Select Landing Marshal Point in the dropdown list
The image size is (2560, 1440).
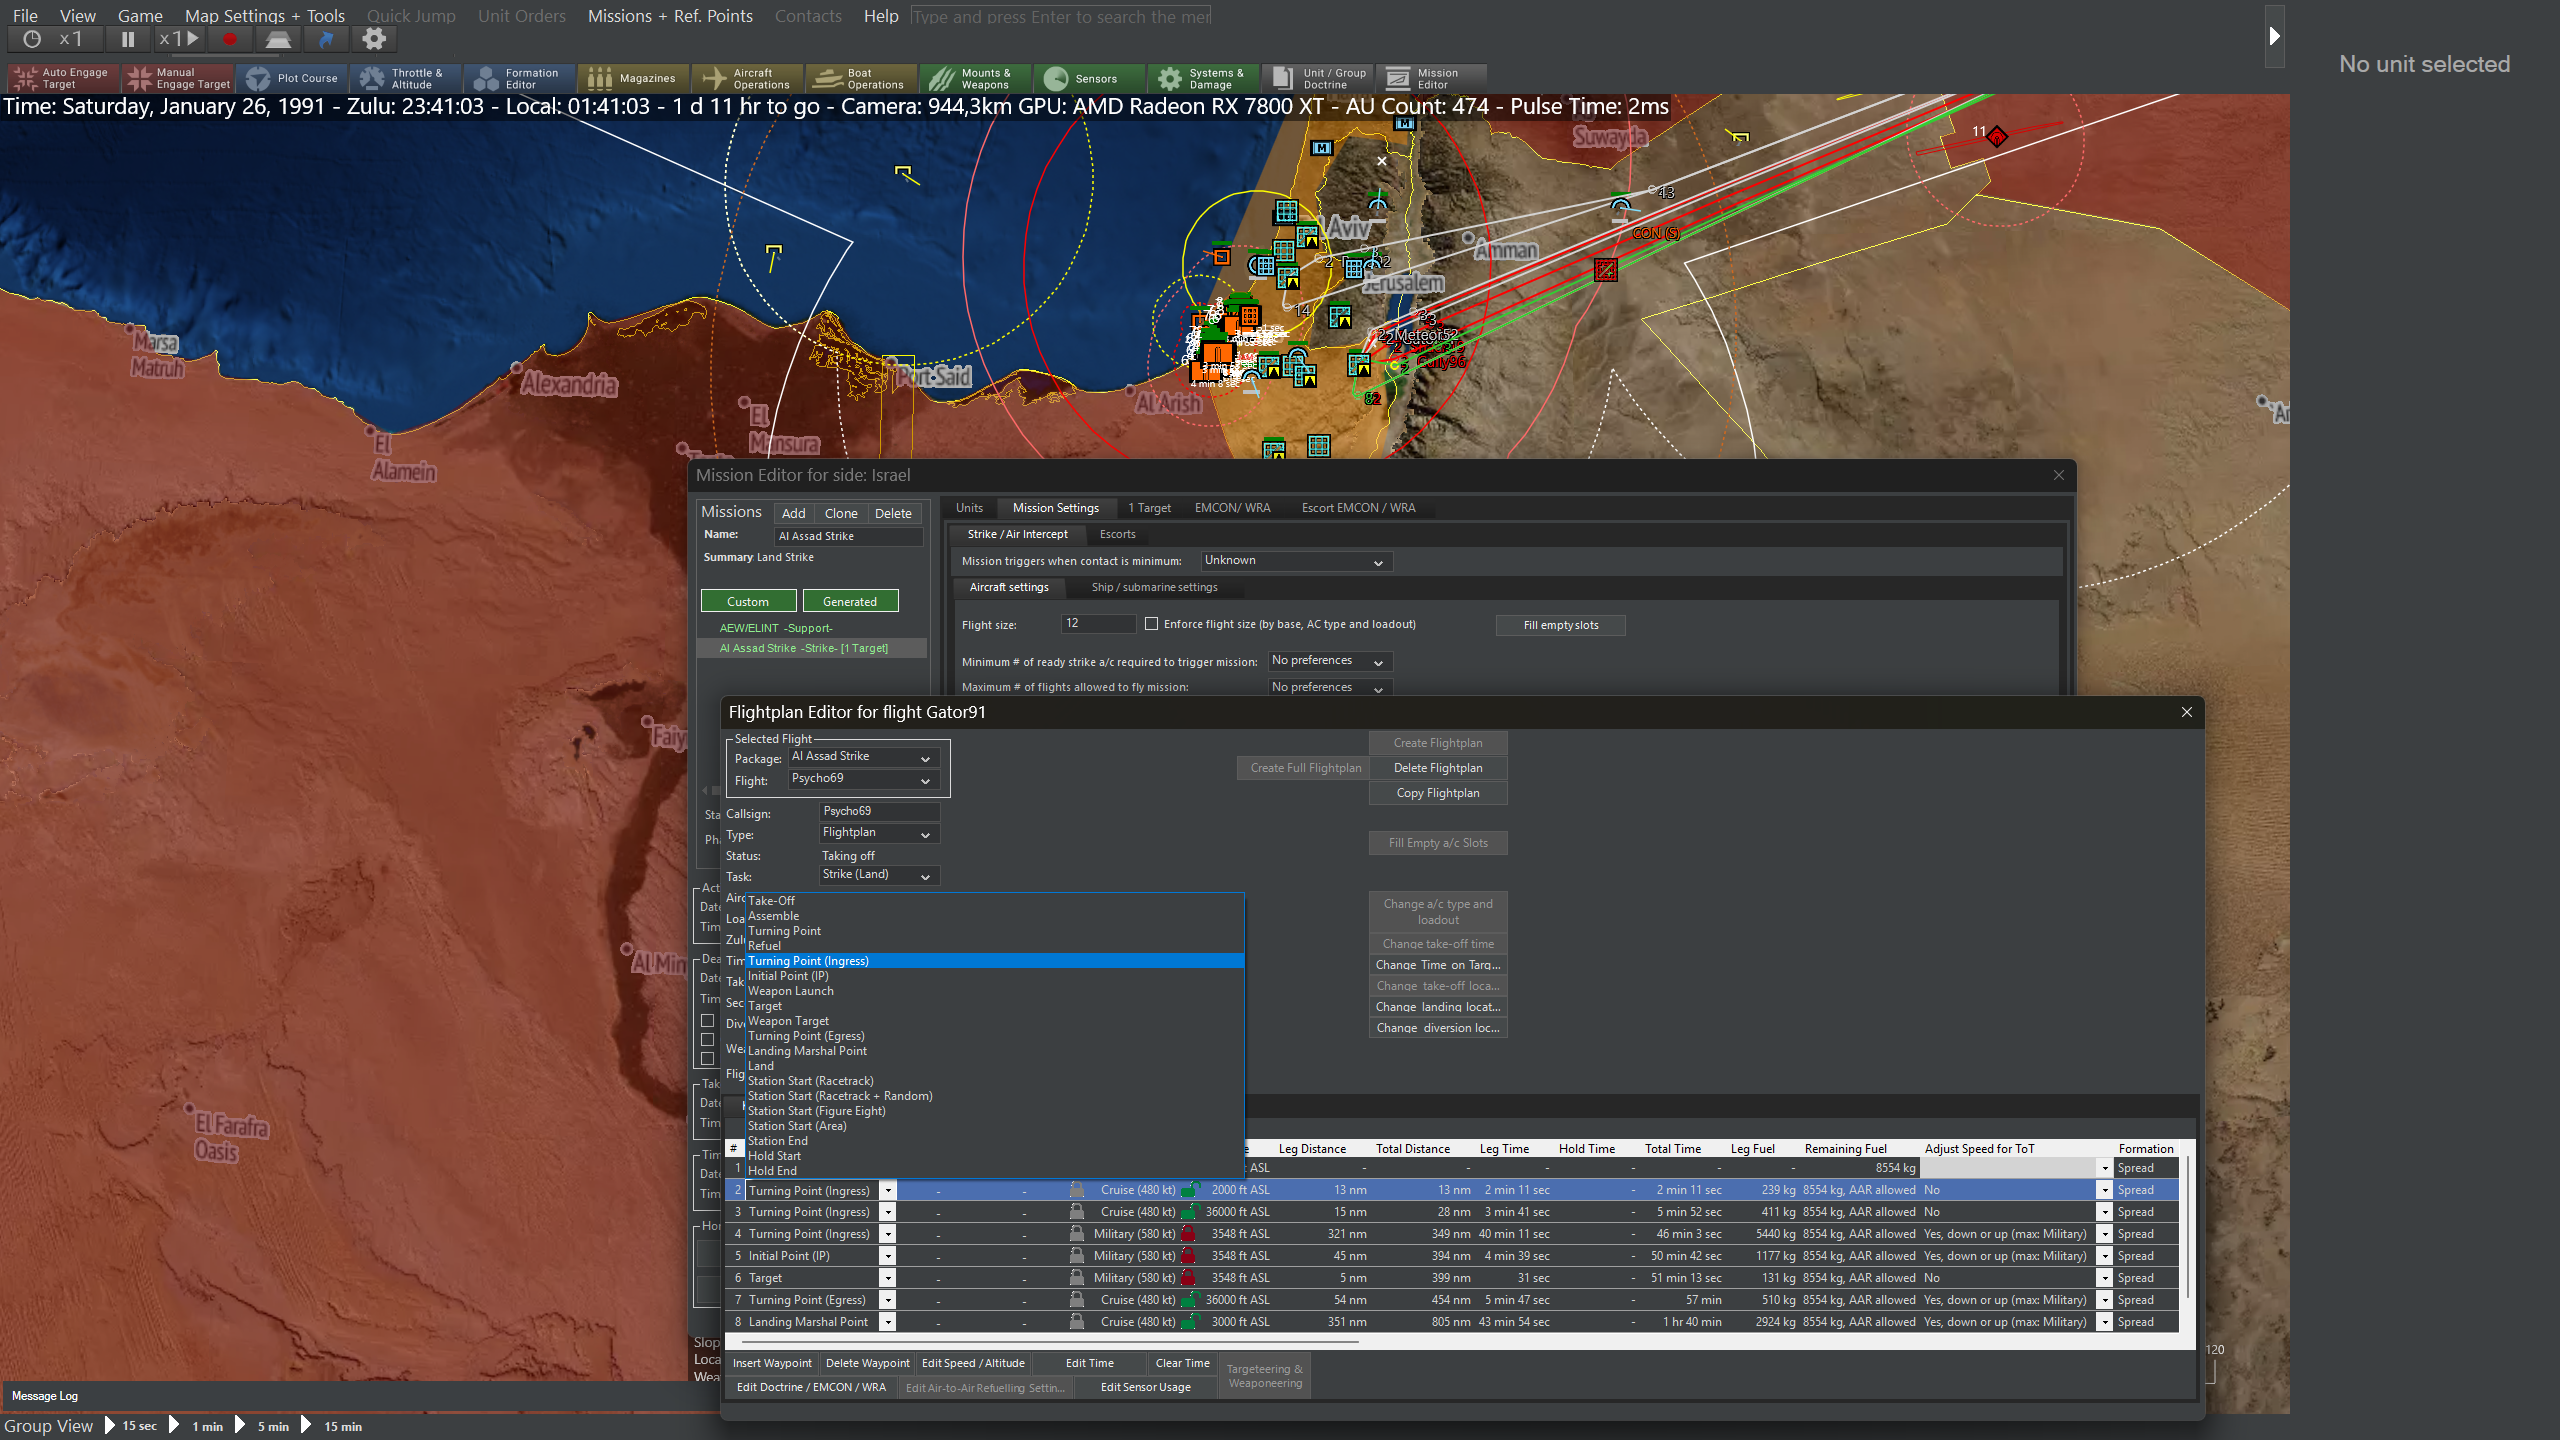click(995, 1051)
